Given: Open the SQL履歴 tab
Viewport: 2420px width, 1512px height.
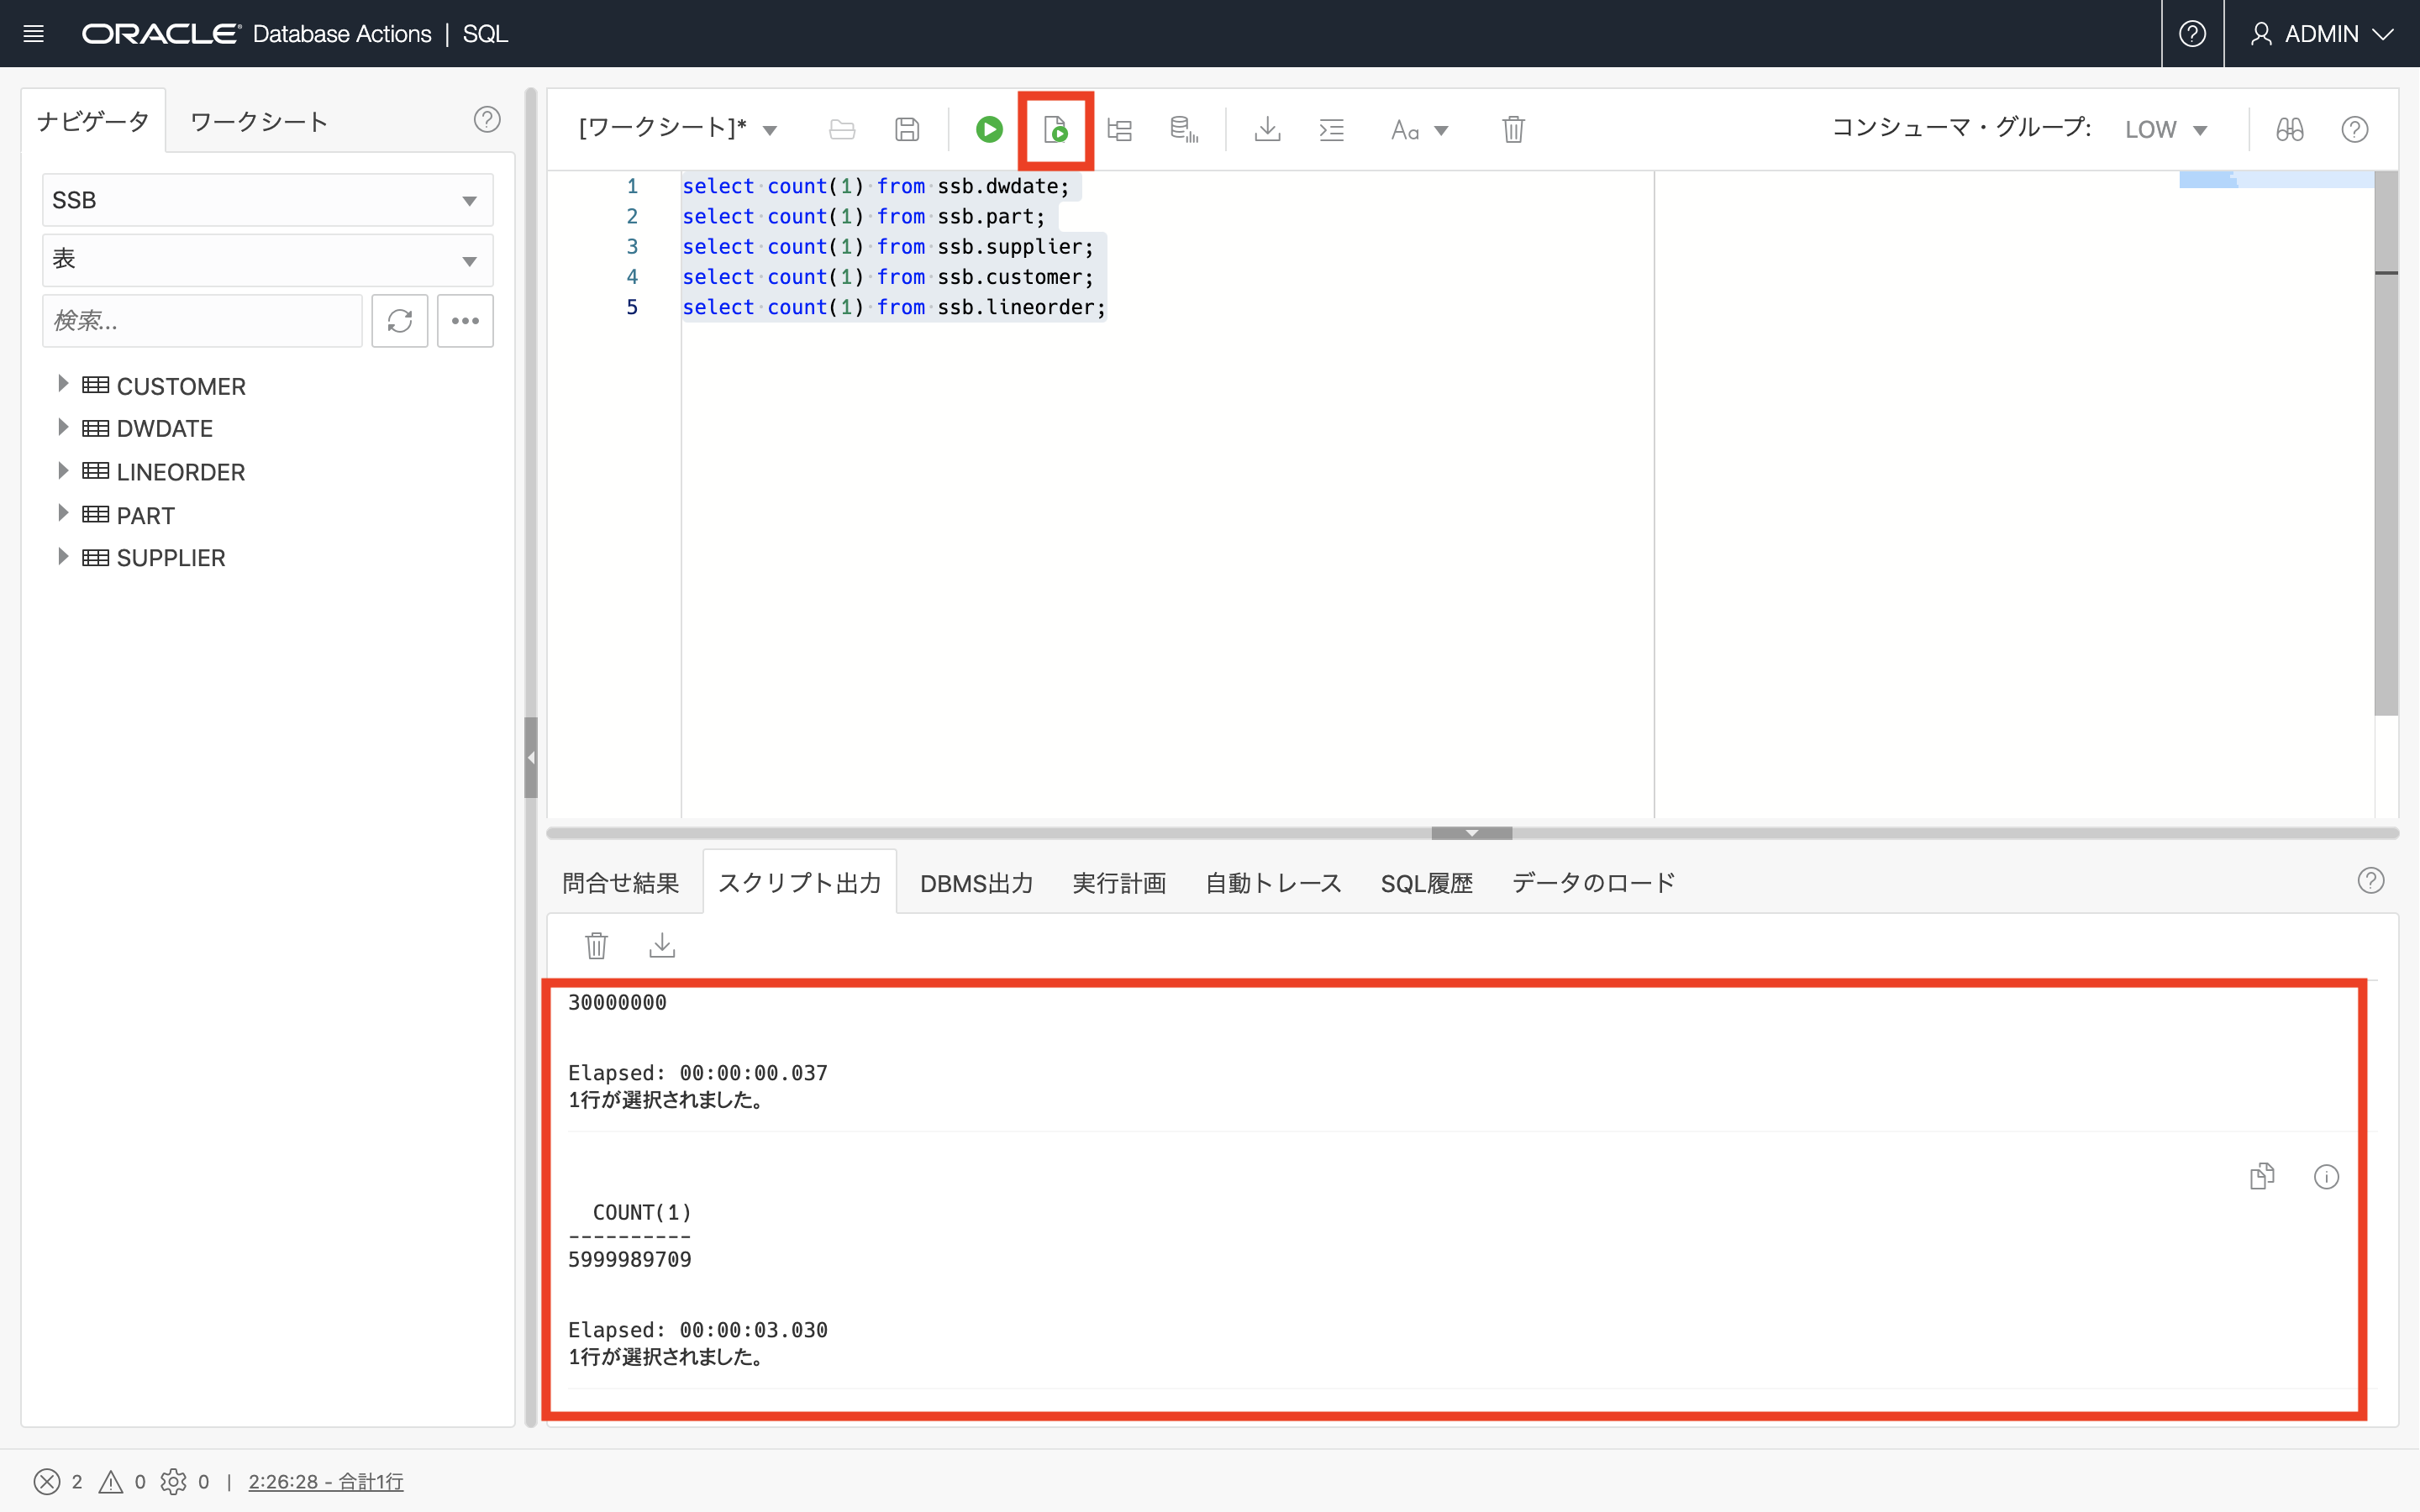Looking at the screenshot, I should point(1426,883).
